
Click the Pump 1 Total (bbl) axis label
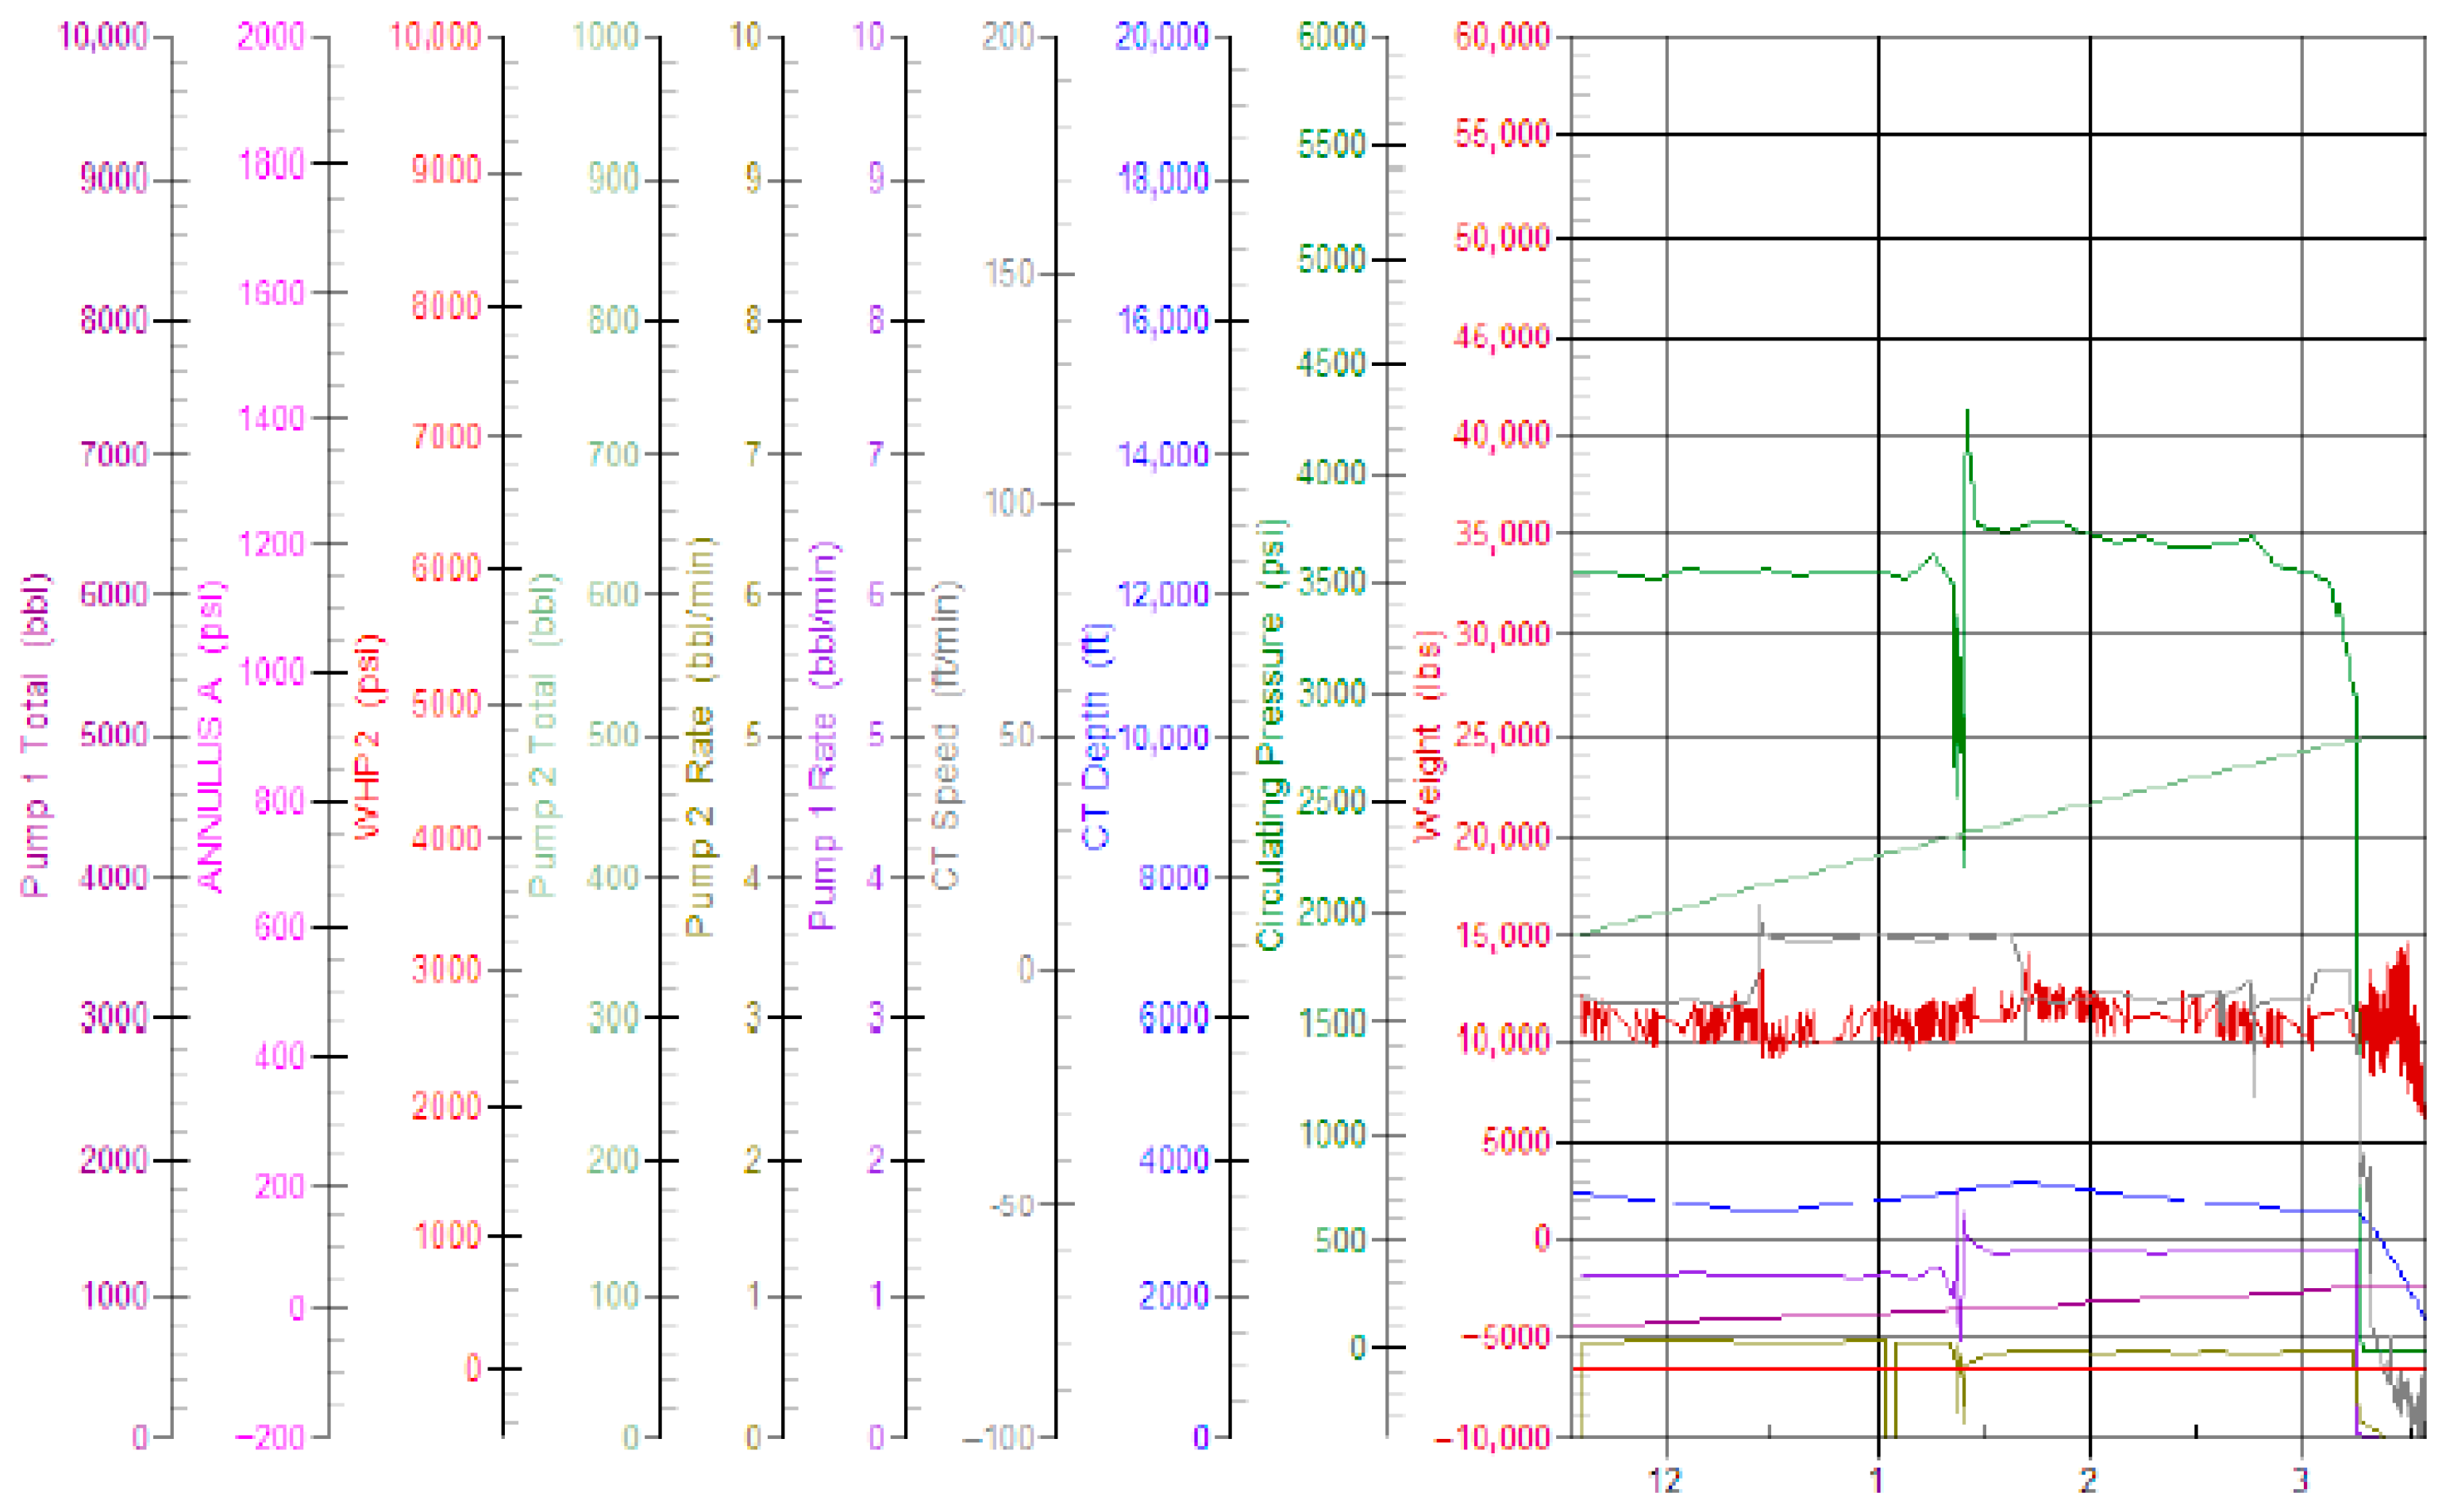[x=34, y=734]
